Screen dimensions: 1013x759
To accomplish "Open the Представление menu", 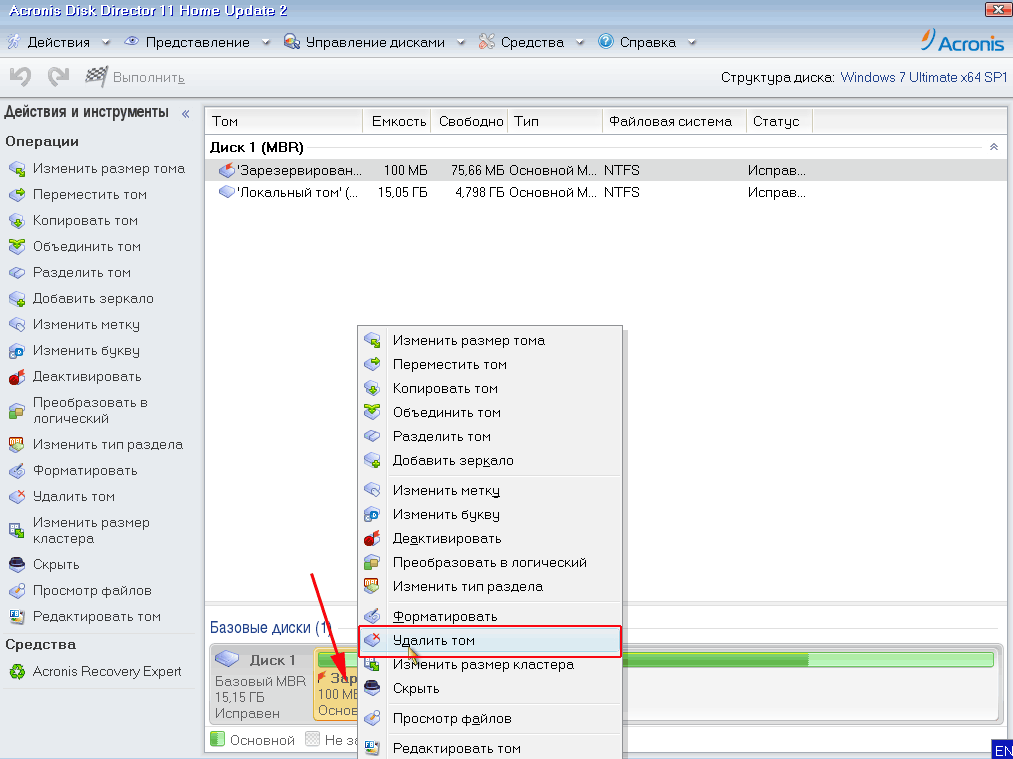I will pyautogui.click(x=197, y=43).
